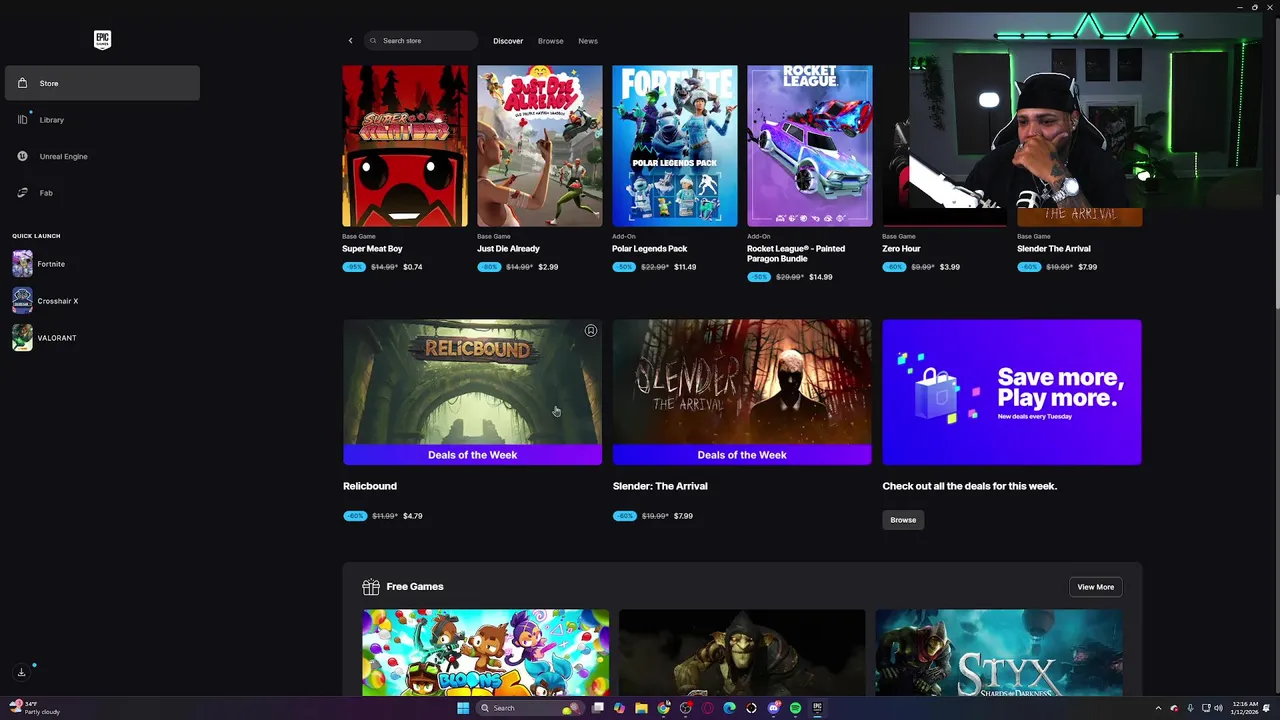Open Discord from the taskbar
This screenshot has width=1280, height=720.
774,708
